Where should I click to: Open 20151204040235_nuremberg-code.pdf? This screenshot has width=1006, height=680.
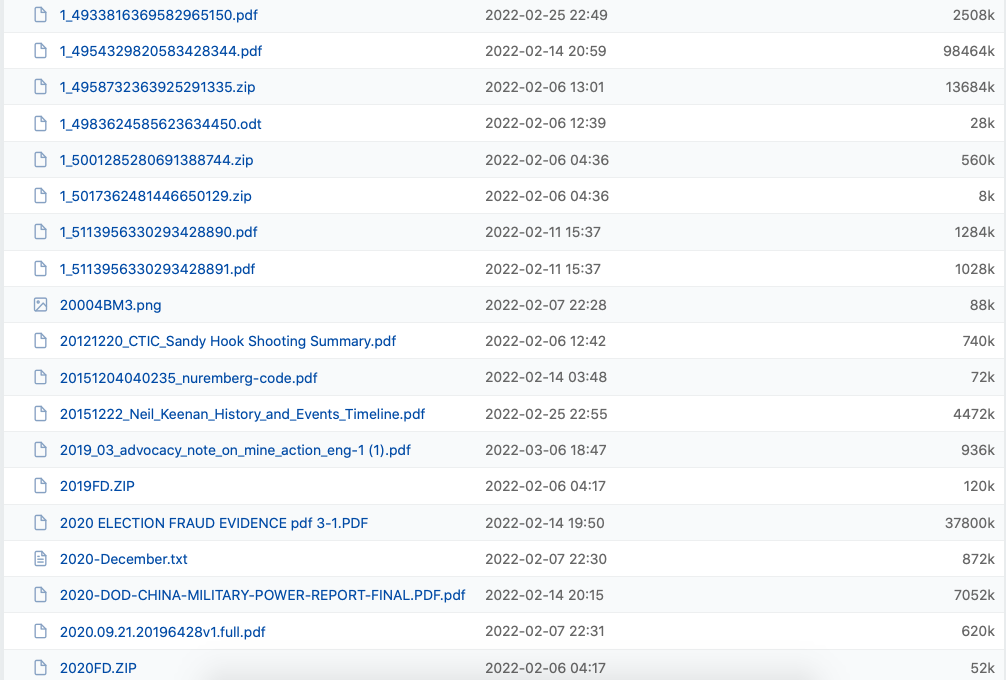(189, 377)
